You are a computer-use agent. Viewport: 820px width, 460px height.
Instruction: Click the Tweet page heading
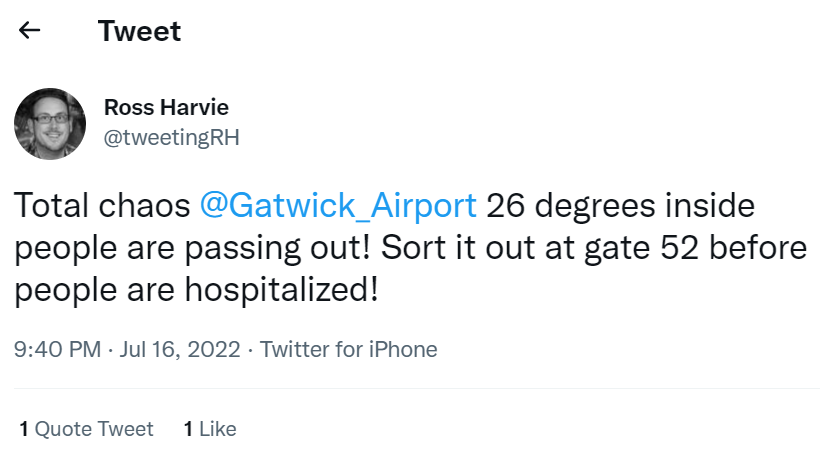pos(139,31)
